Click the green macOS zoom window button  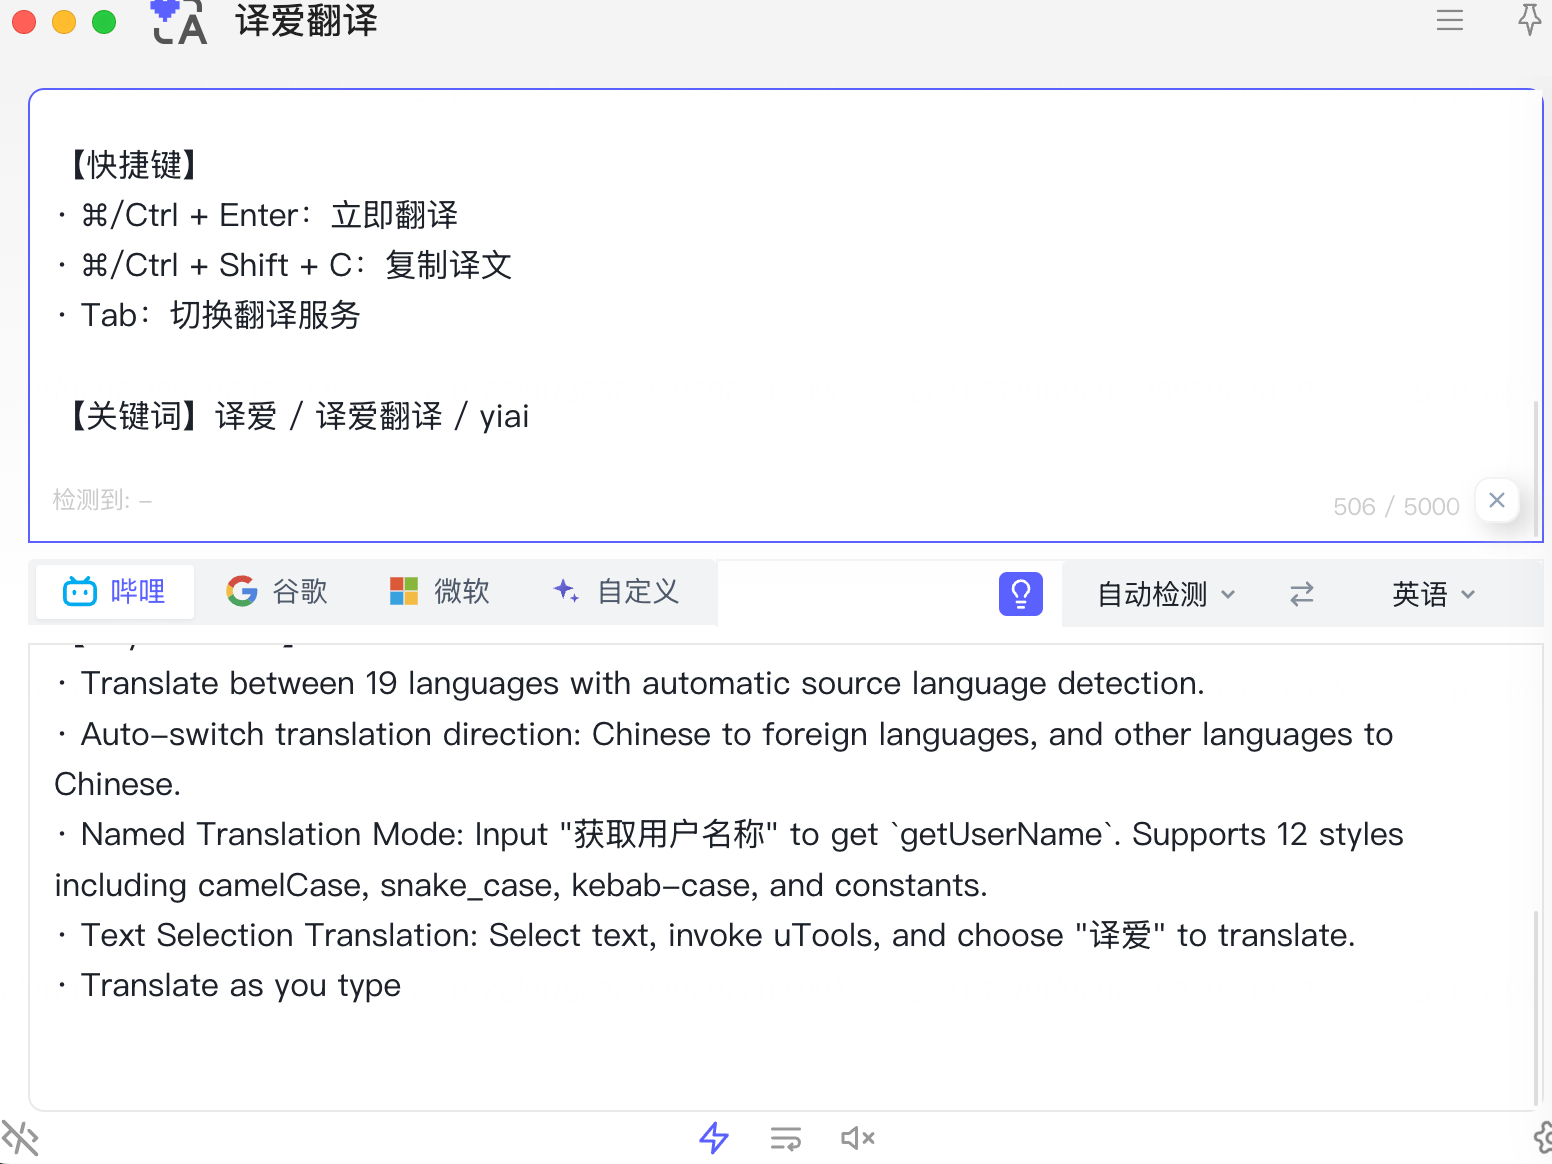coord(104,22)
